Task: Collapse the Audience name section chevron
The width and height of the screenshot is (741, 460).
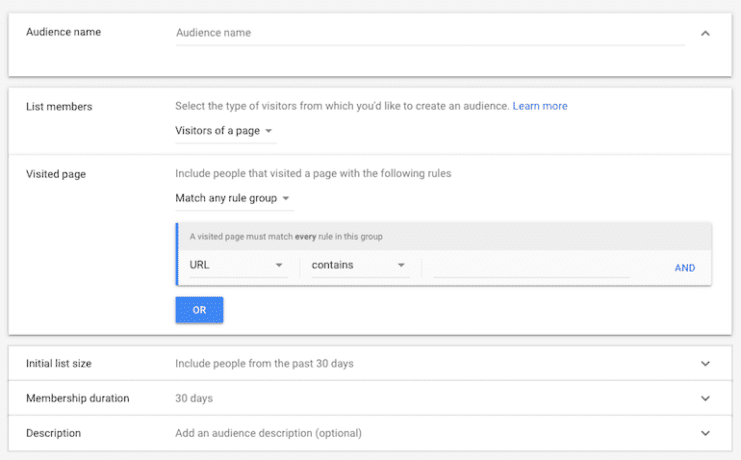Action: click(x=705, y=33)
